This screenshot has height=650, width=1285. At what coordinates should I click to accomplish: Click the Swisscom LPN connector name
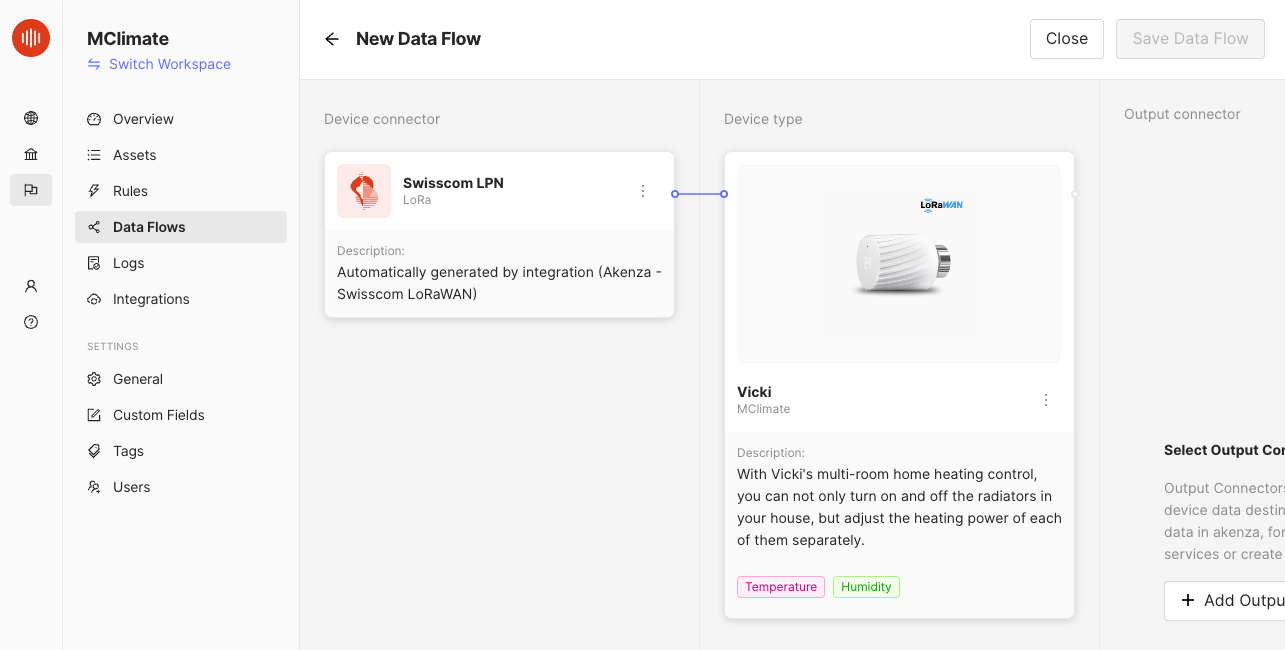453,183
